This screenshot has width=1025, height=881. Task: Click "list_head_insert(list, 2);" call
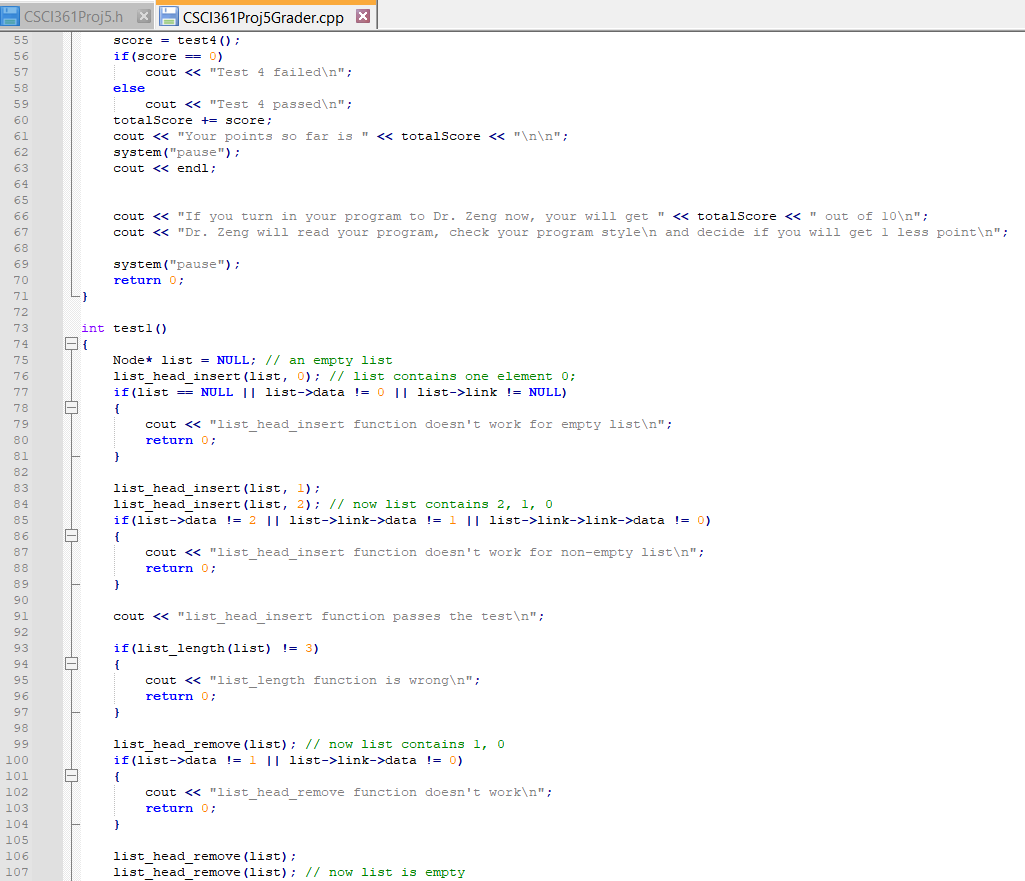[x=216, y=505]
